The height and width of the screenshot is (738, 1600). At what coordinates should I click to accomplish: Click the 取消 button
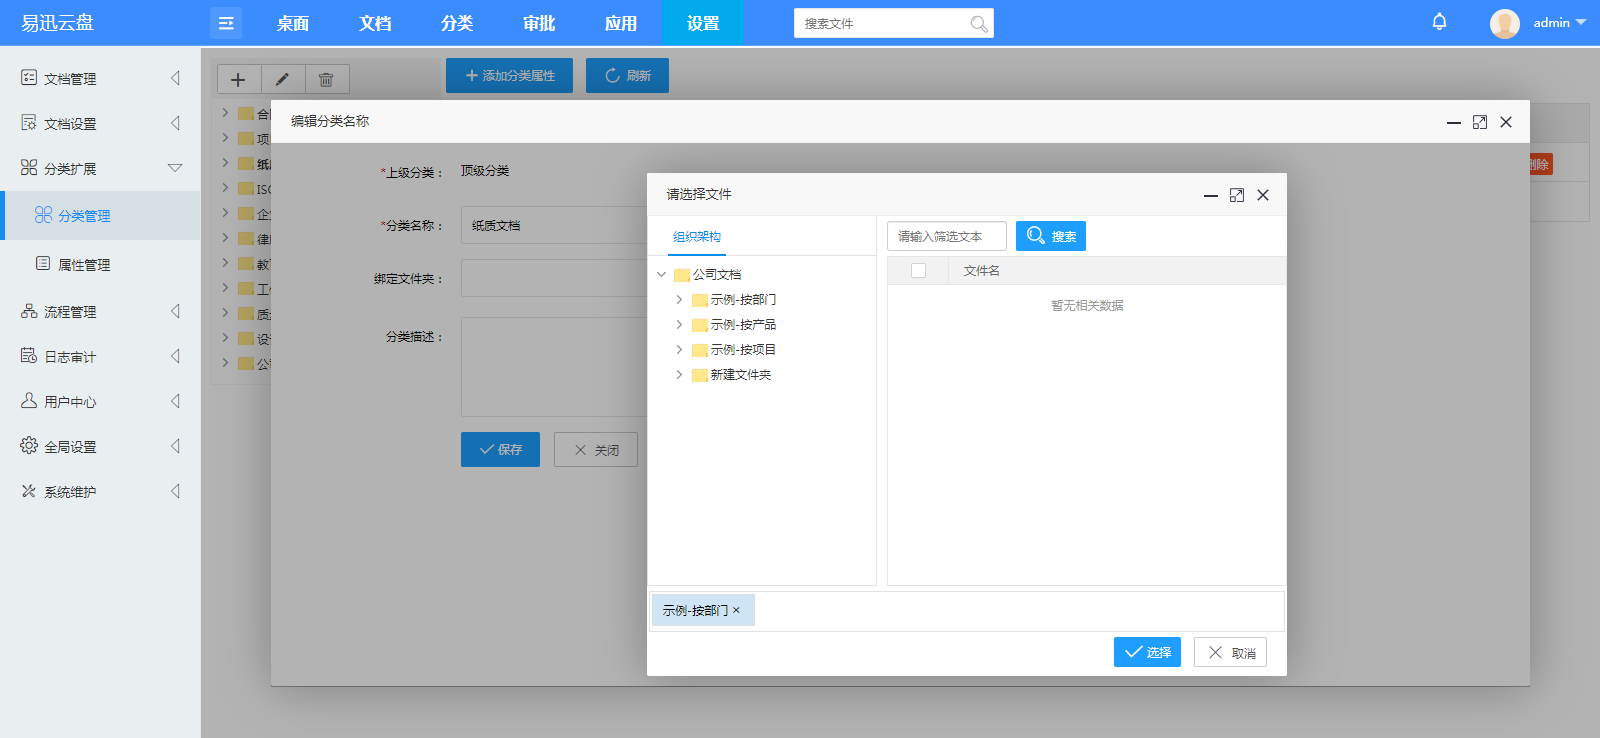coord(1231,652)
